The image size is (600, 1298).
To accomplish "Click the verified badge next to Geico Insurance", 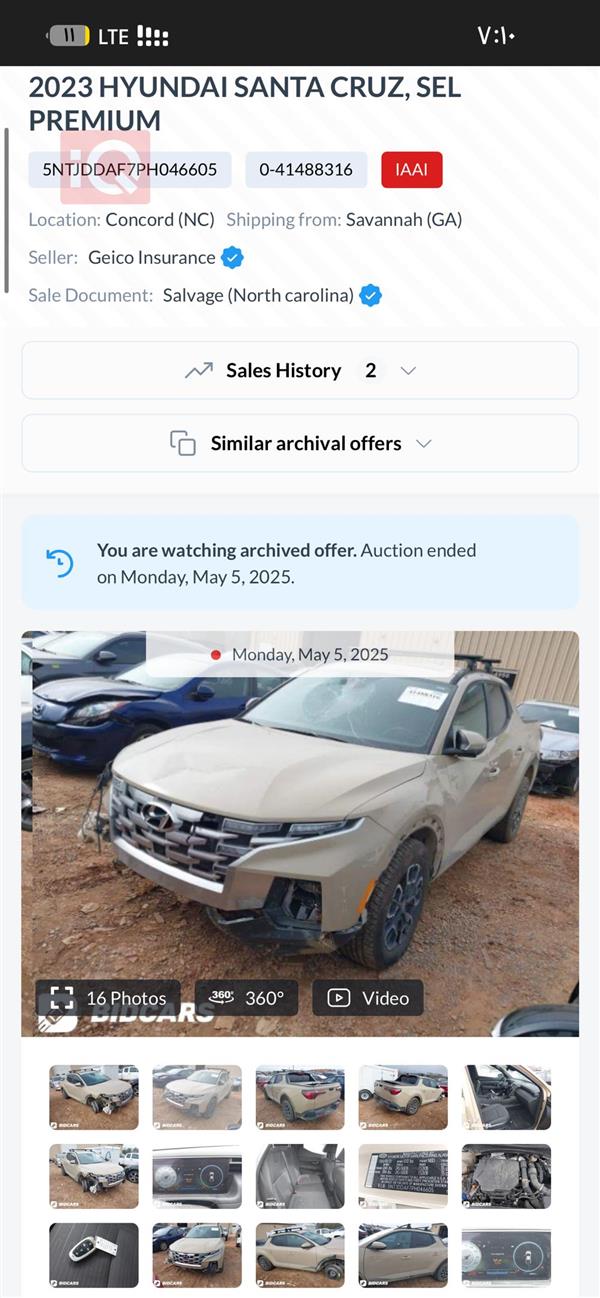I will tap(231, 257).
